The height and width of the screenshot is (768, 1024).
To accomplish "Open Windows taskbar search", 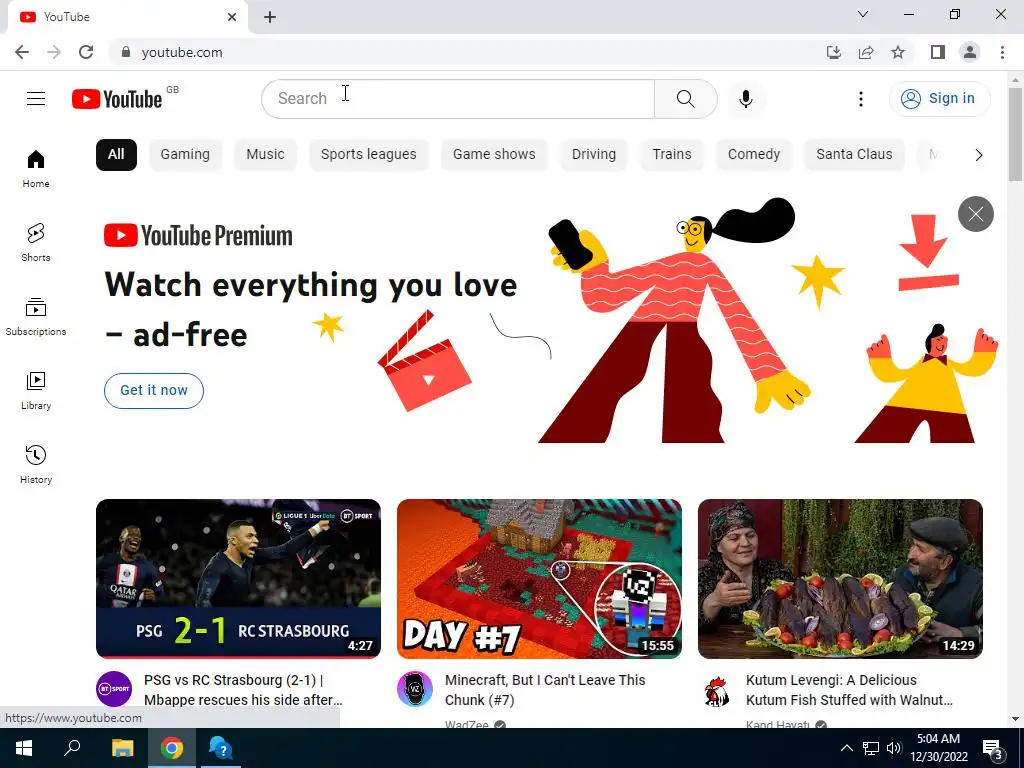I will click(72, 748).
